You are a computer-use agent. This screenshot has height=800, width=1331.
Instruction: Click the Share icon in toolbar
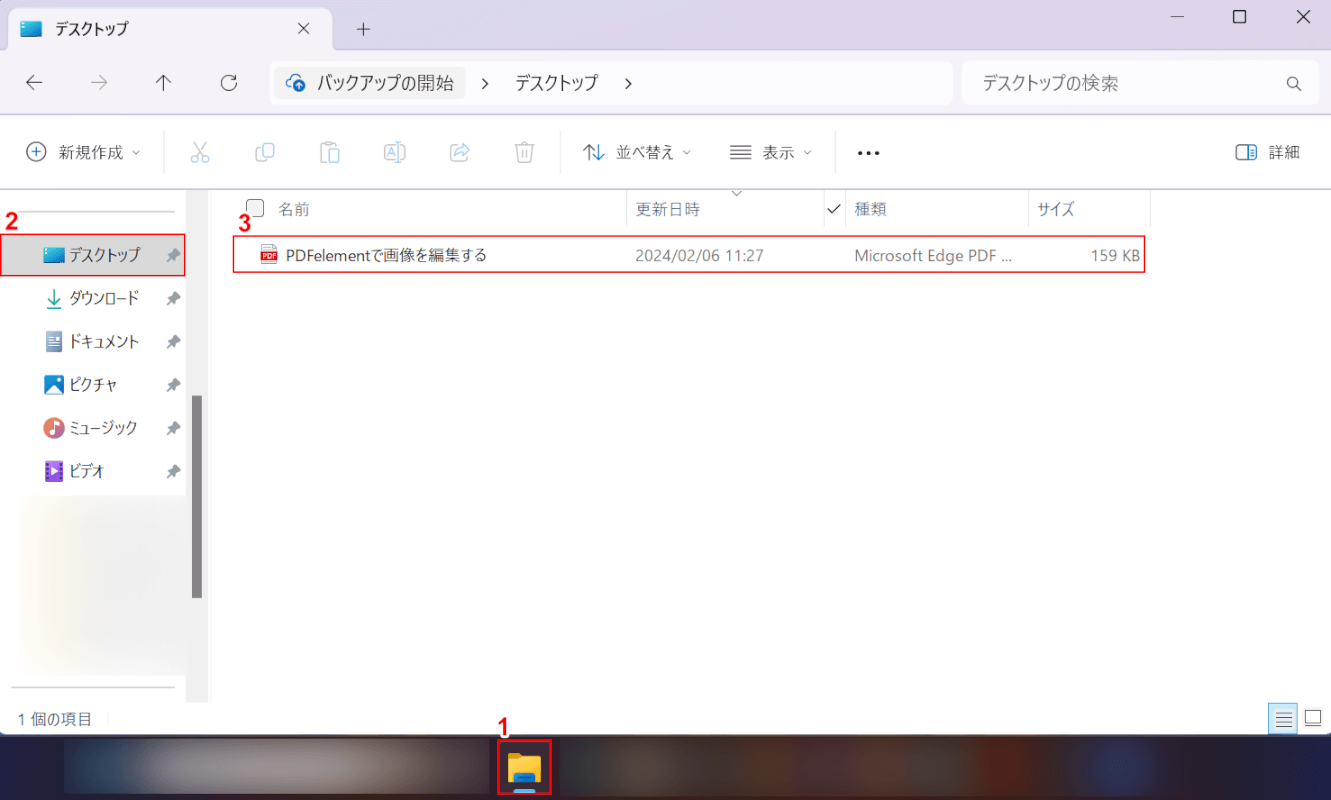[x=460, y=152]
